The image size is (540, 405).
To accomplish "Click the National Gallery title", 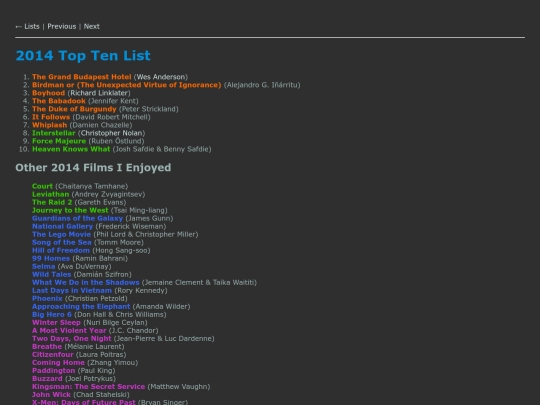I will point(63,226).
